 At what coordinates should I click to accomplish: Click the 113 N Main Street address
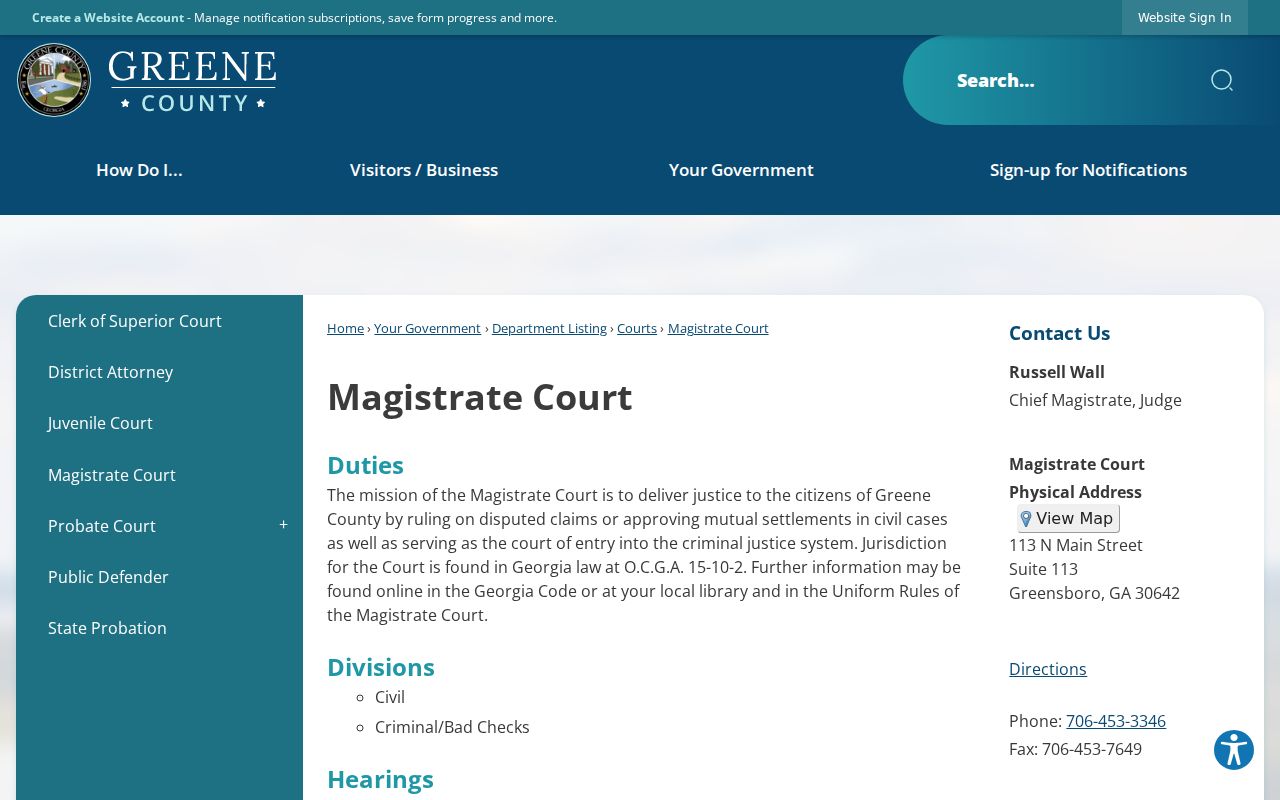(x=1076, y=545)
